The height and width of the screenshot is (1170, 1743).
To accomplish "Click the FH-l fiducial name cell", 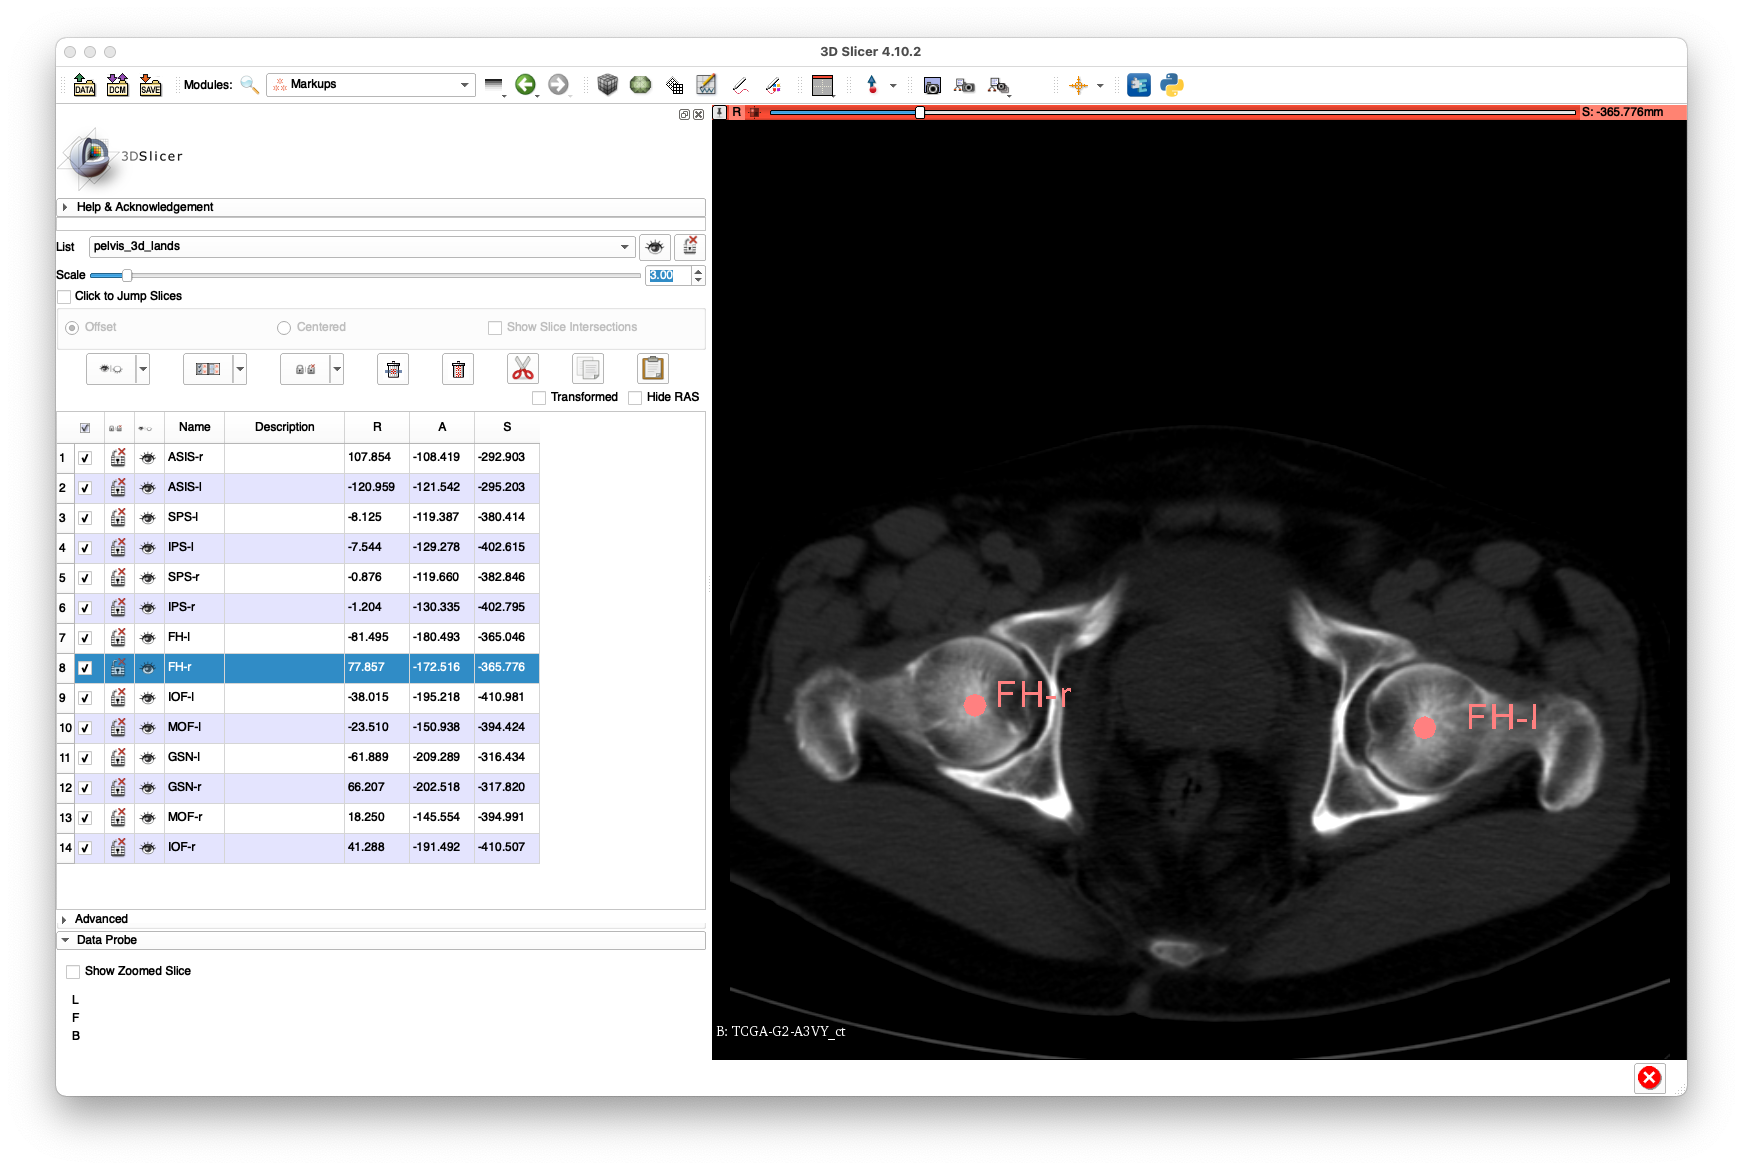I will [194, 637].
